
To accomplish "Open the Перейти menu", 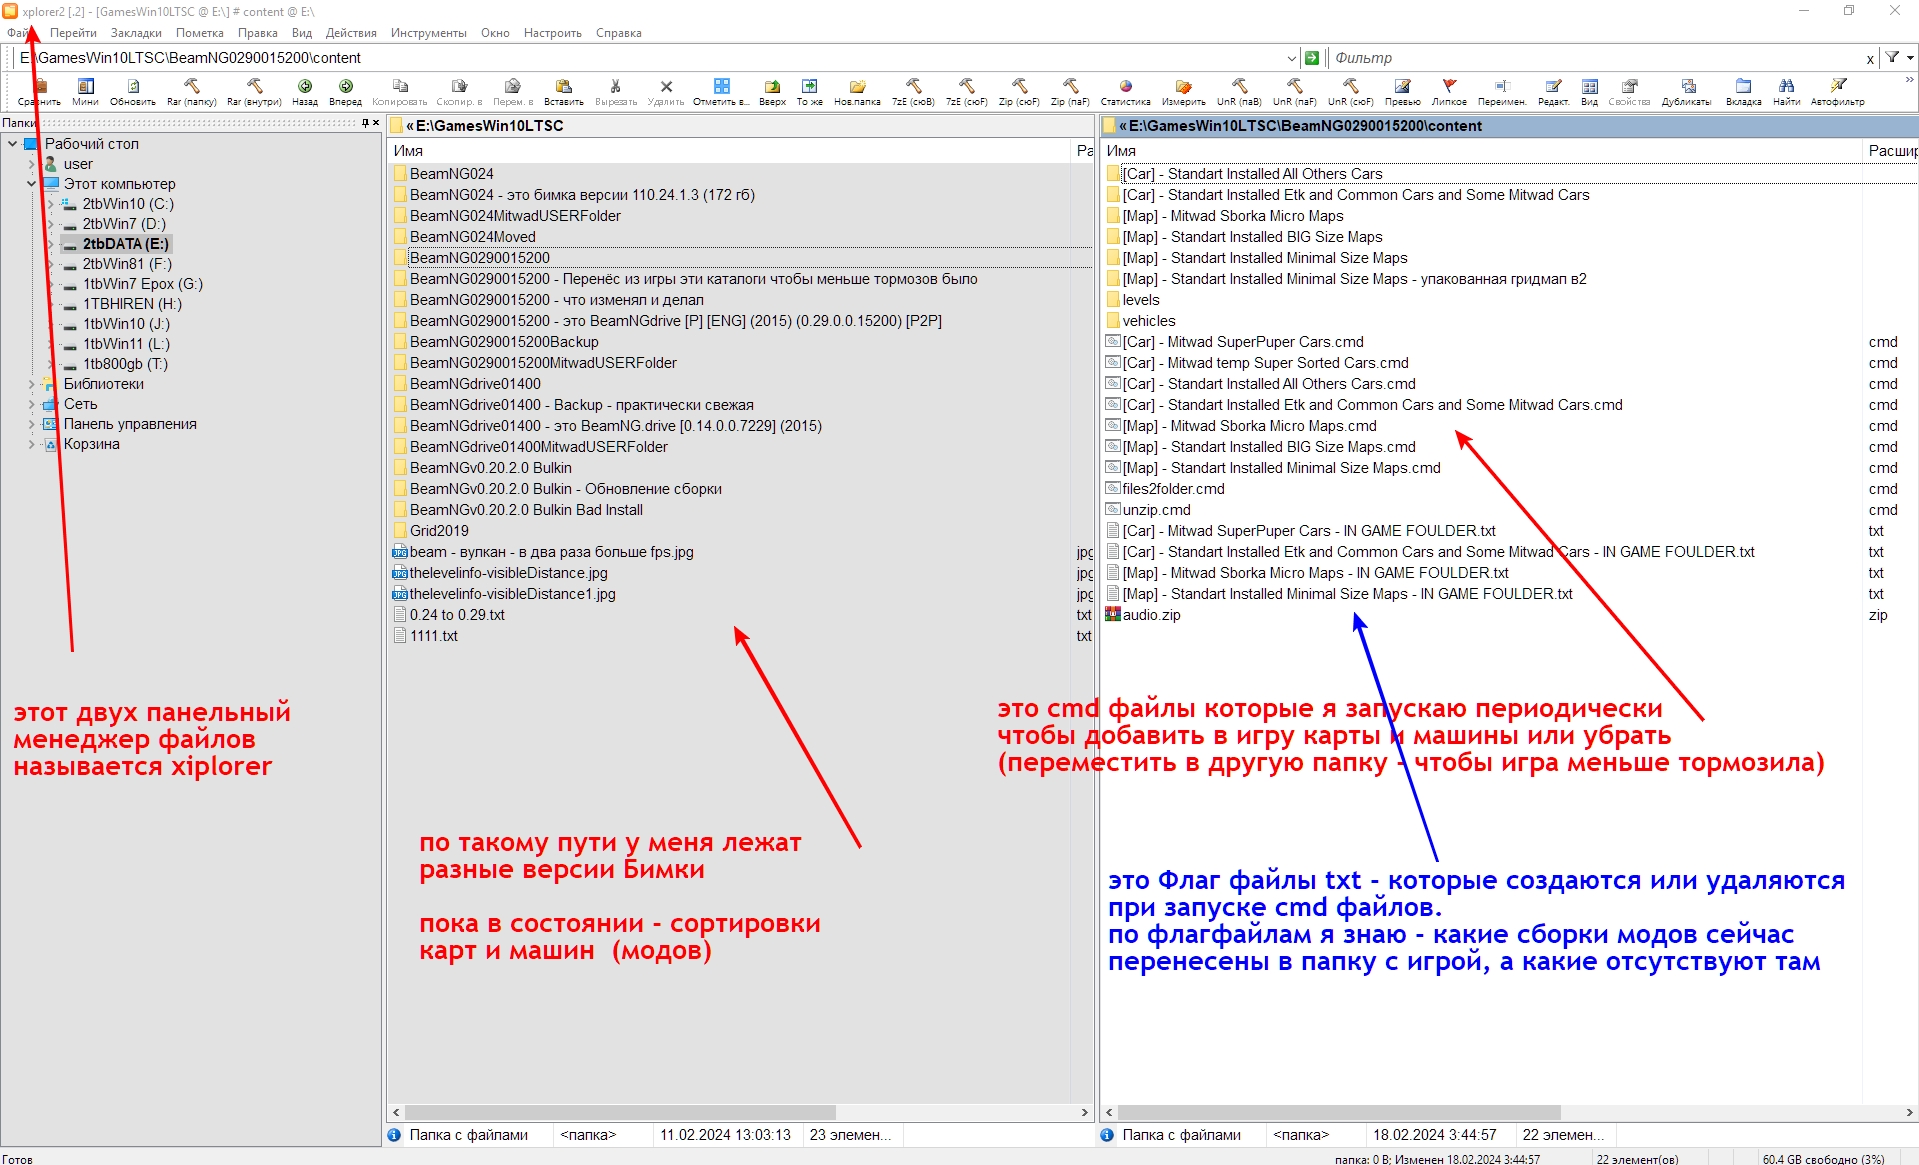I will tap(73, 33).
